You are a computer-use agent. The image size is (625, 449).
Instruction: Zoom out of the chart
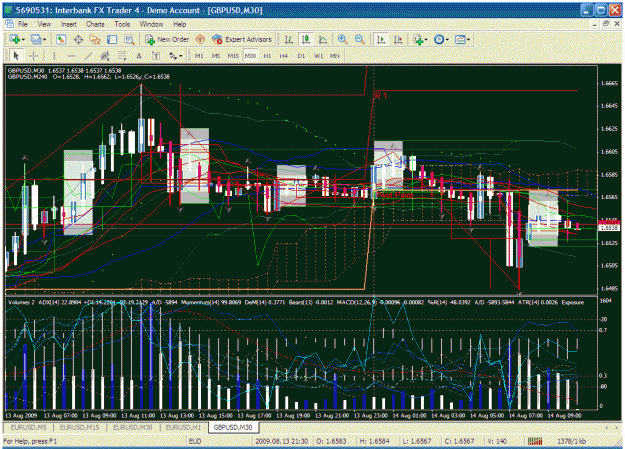tap(360, 39)
